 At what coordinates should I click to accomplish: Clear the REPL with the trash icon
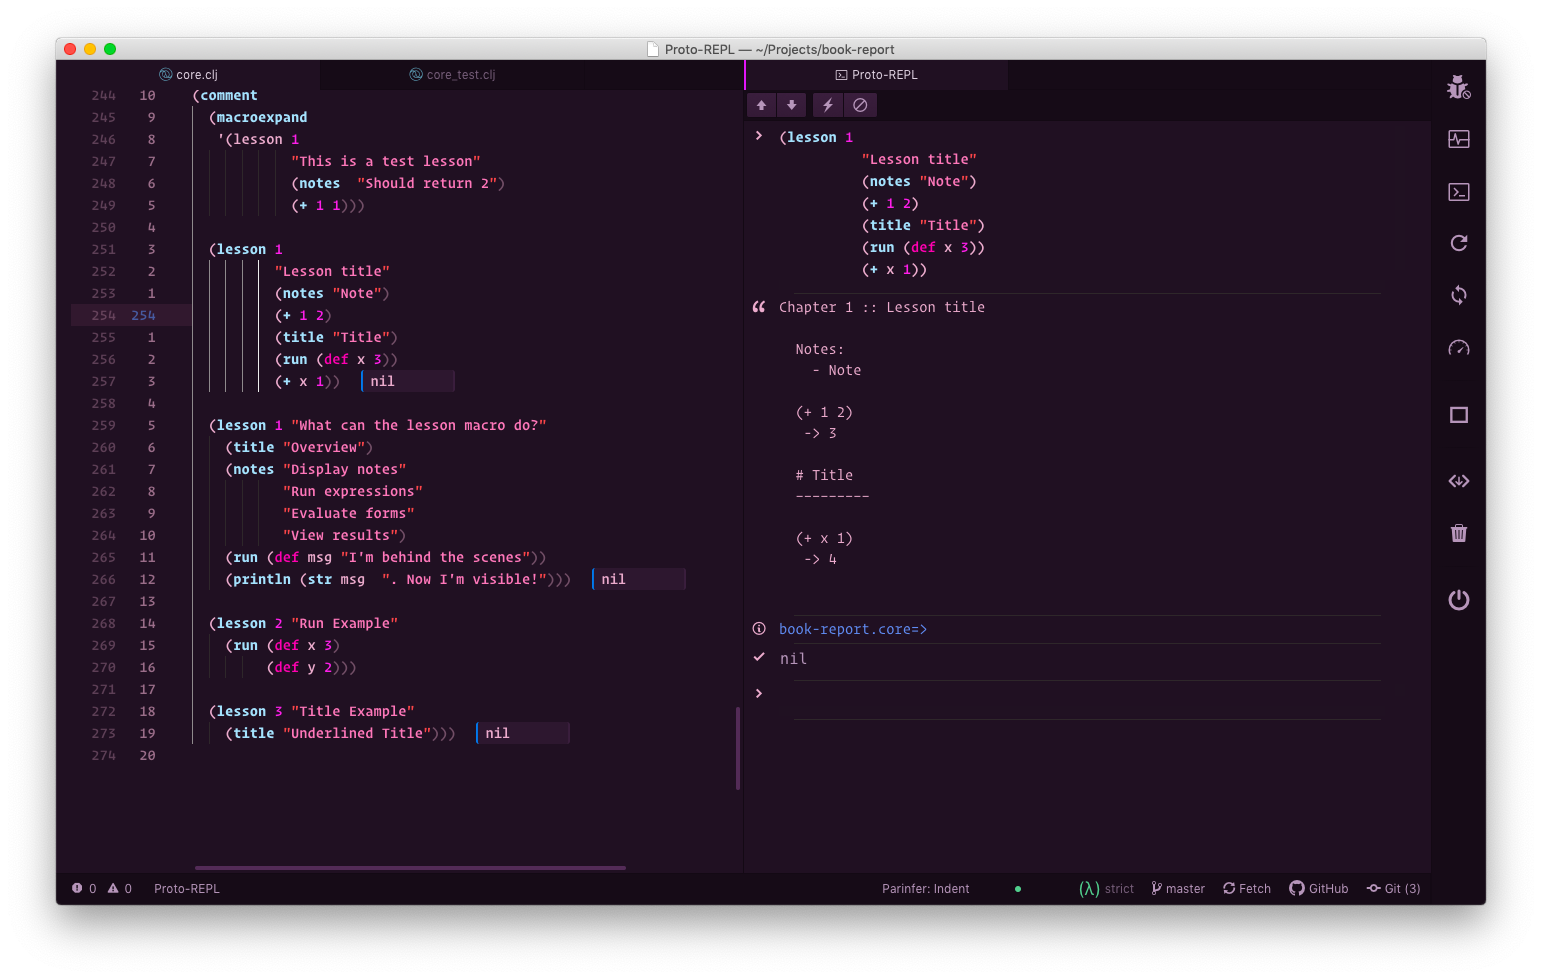click(x=1458, y=533)
